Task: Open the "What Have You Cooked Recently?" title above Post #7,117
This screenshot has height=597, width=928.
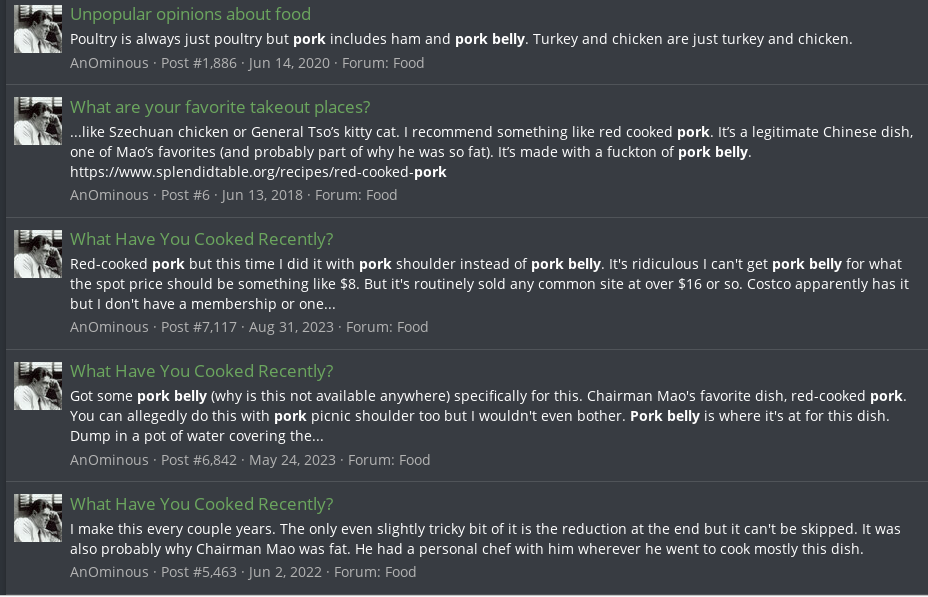Action: click(201, 239)
